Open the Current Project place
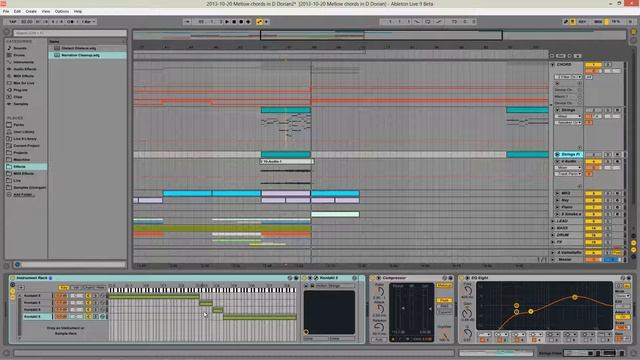Screen dimensions: 640x360 (26, 146)
